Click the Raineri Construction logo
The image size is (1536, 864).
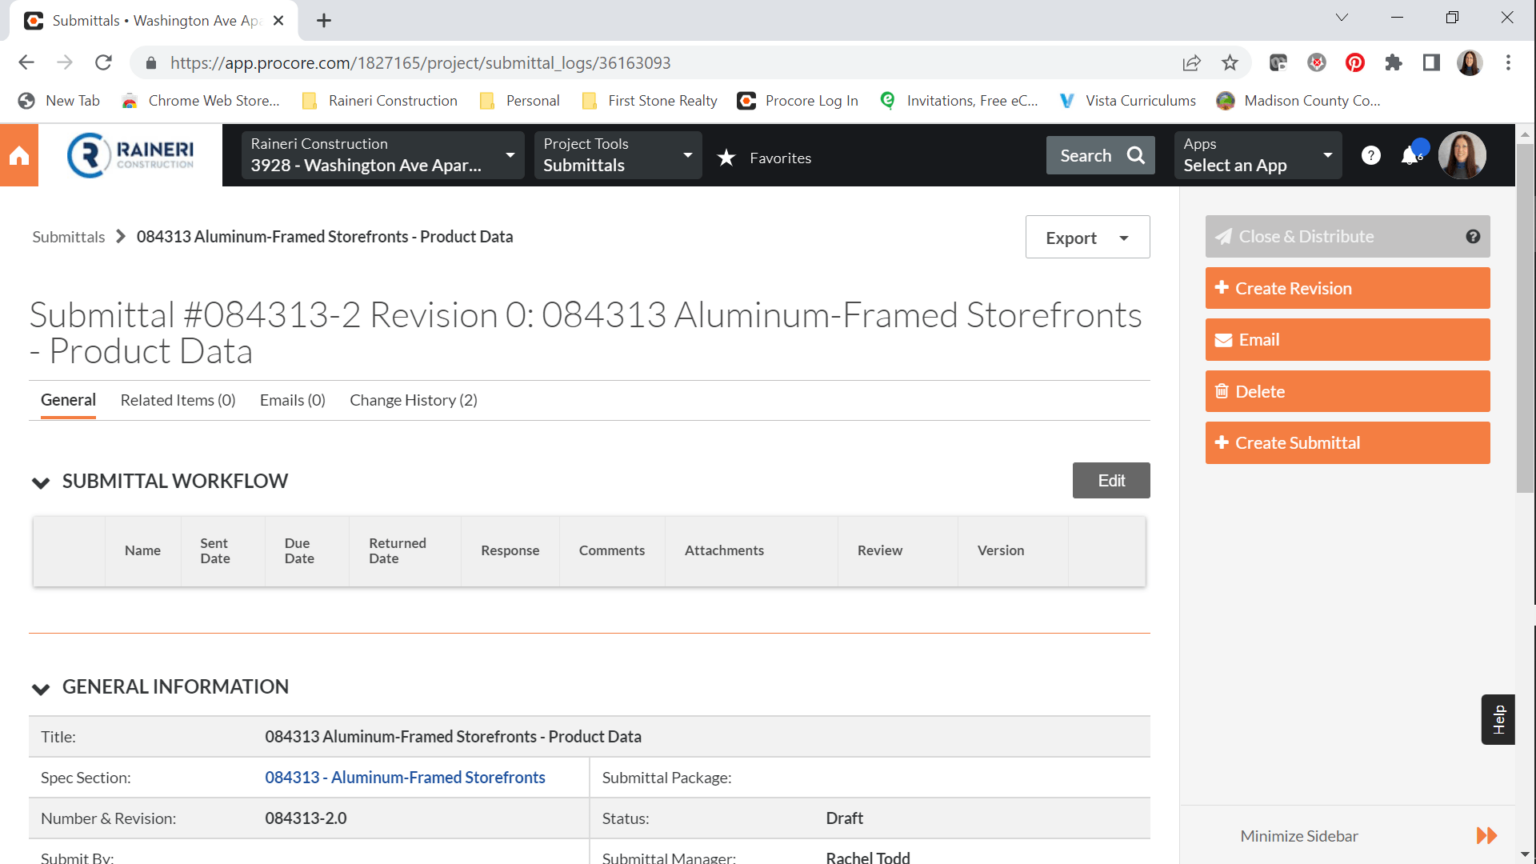point(131,155)
